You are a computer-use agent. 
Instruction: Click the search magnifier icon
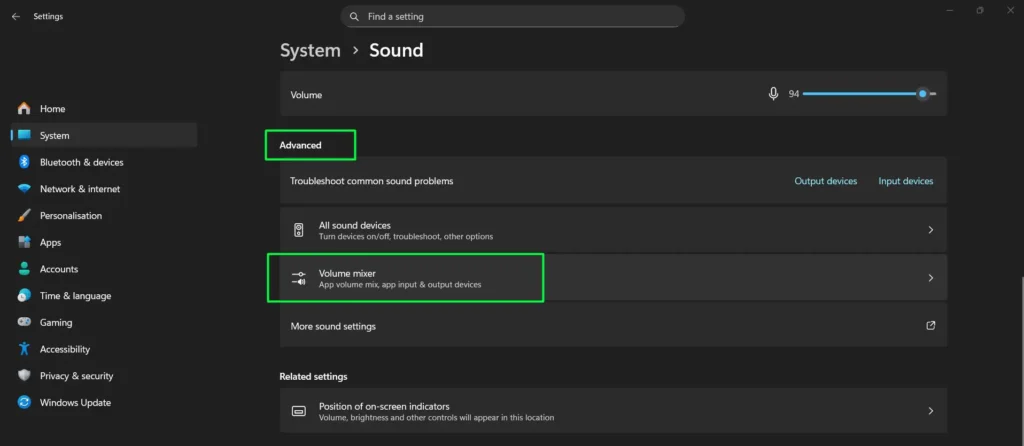point(354,16)
